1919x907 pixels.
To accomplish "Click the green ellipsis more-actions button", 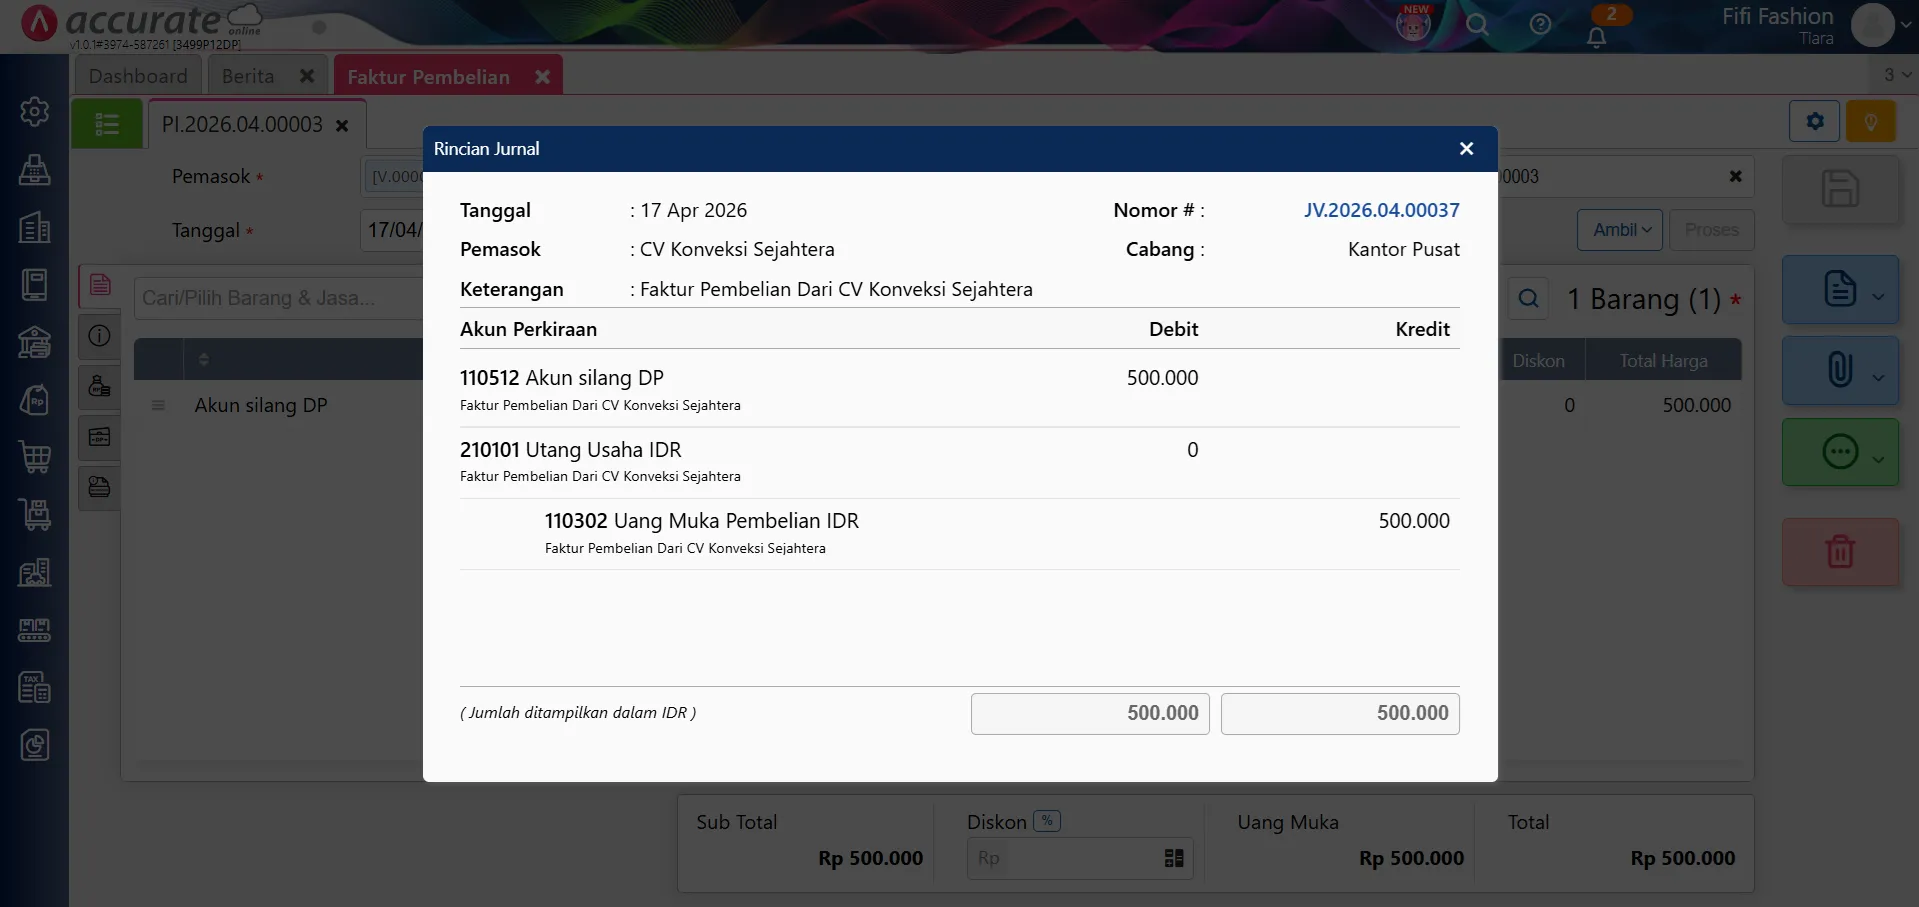I will pyautogui.click(x=1840, y=452).
